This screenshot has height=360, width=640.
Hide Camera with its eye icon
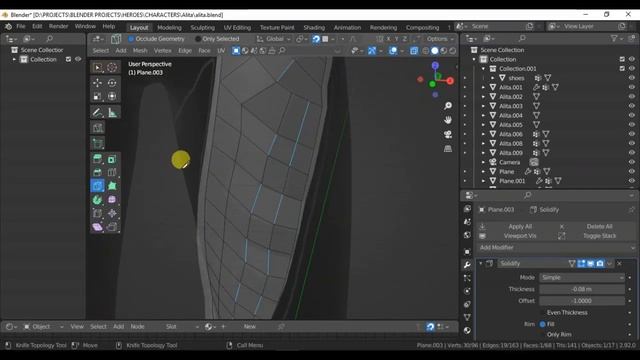point(631,162)
